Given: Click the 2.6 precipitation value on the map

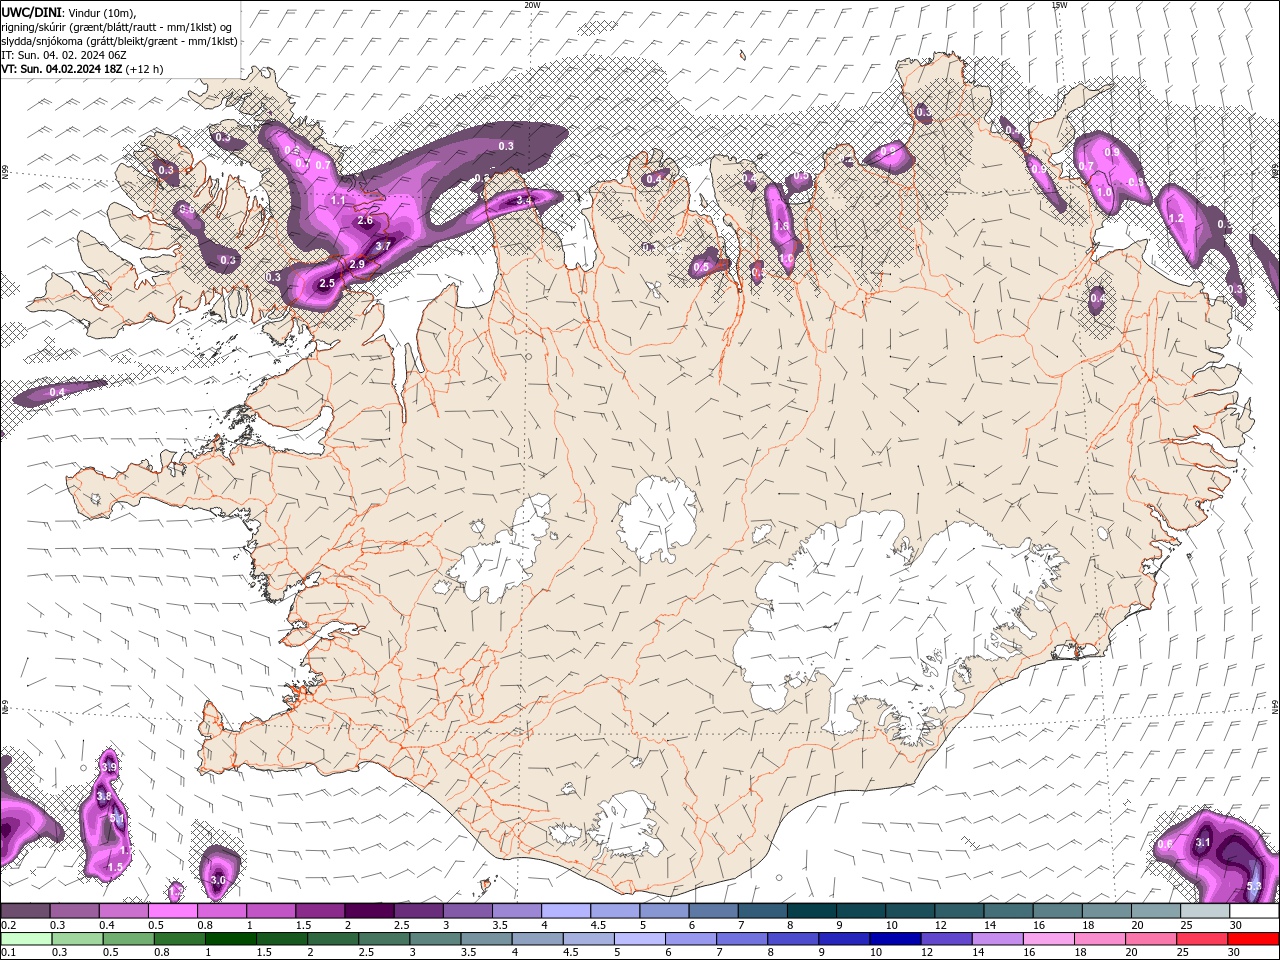Looking at the screenshot, I should (365, 221).
